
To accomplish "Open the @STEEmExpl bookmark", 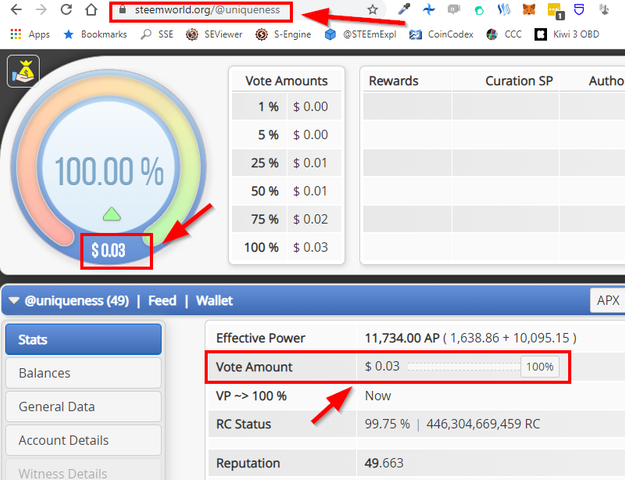I will pyautogui.click(x=360, y=35).
